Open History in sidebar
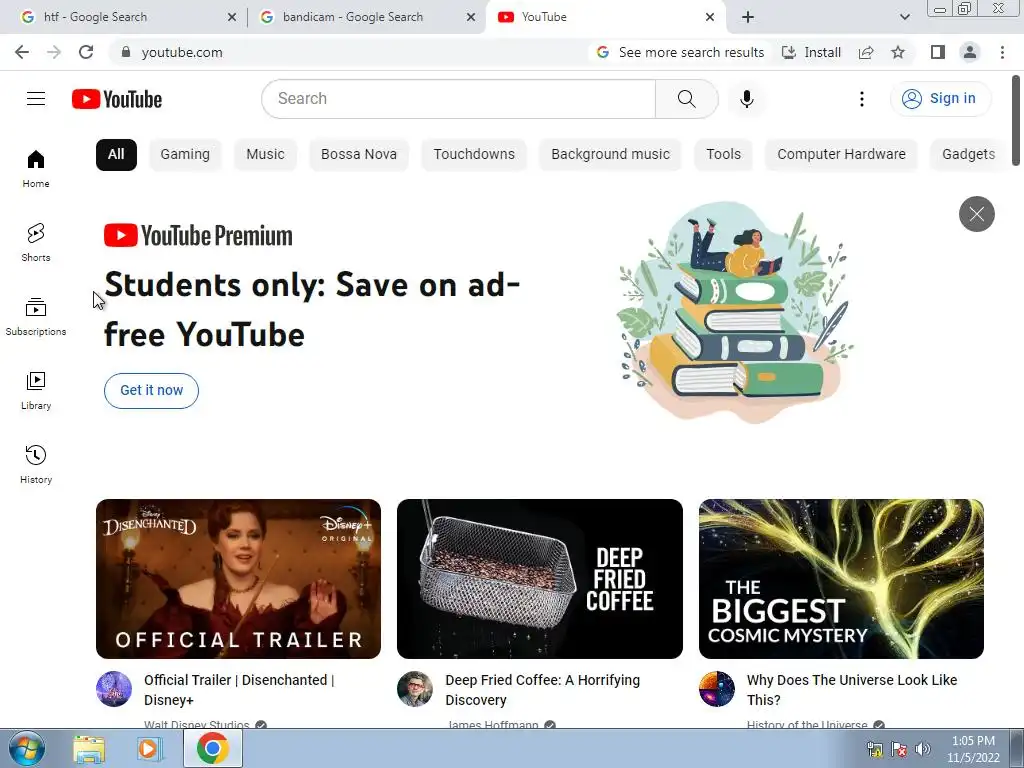 click(x=36, y=464)
